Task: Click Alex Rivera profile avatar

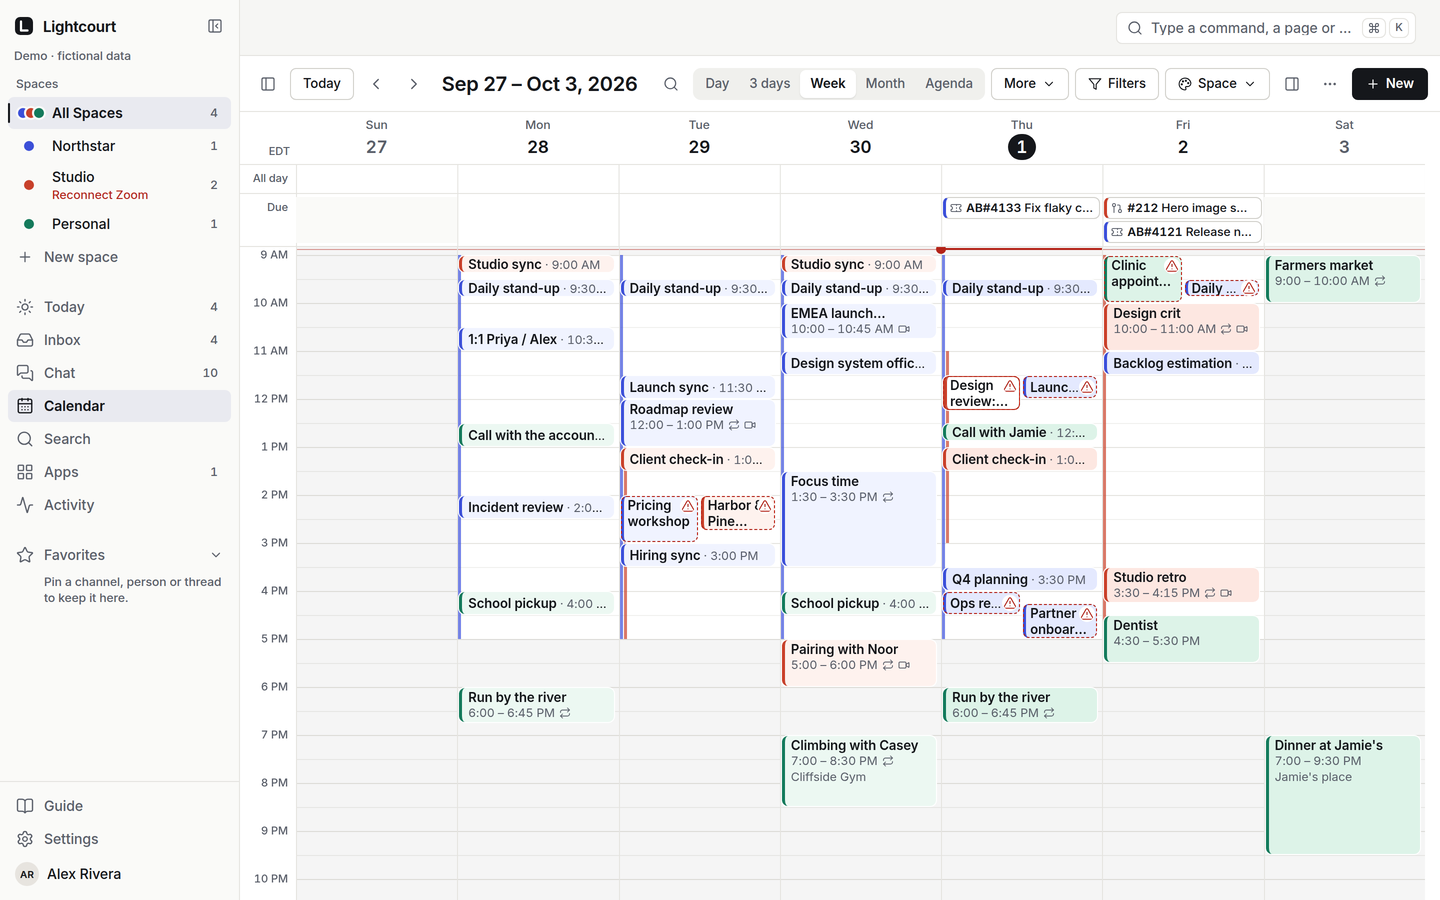Action: click(x=27, y=874)
